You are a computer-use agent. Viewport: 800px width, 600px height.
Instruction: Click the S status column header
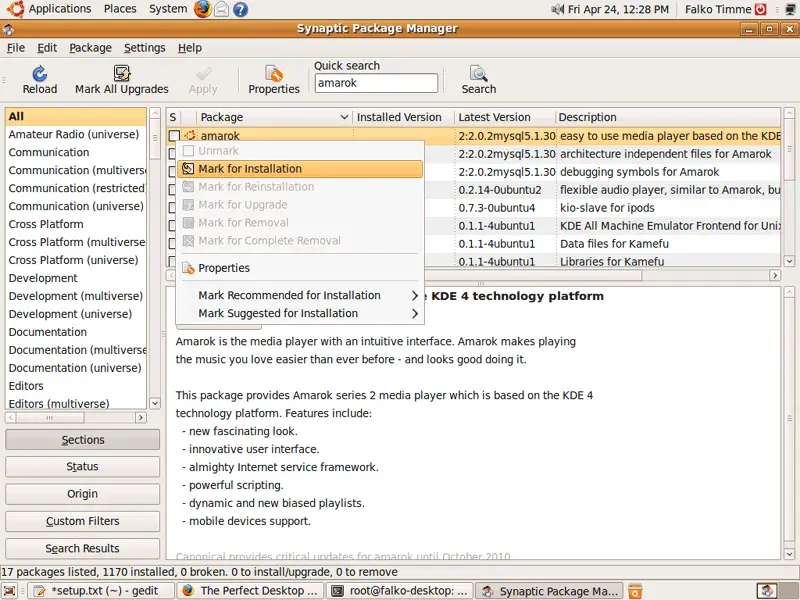point(173,117)
